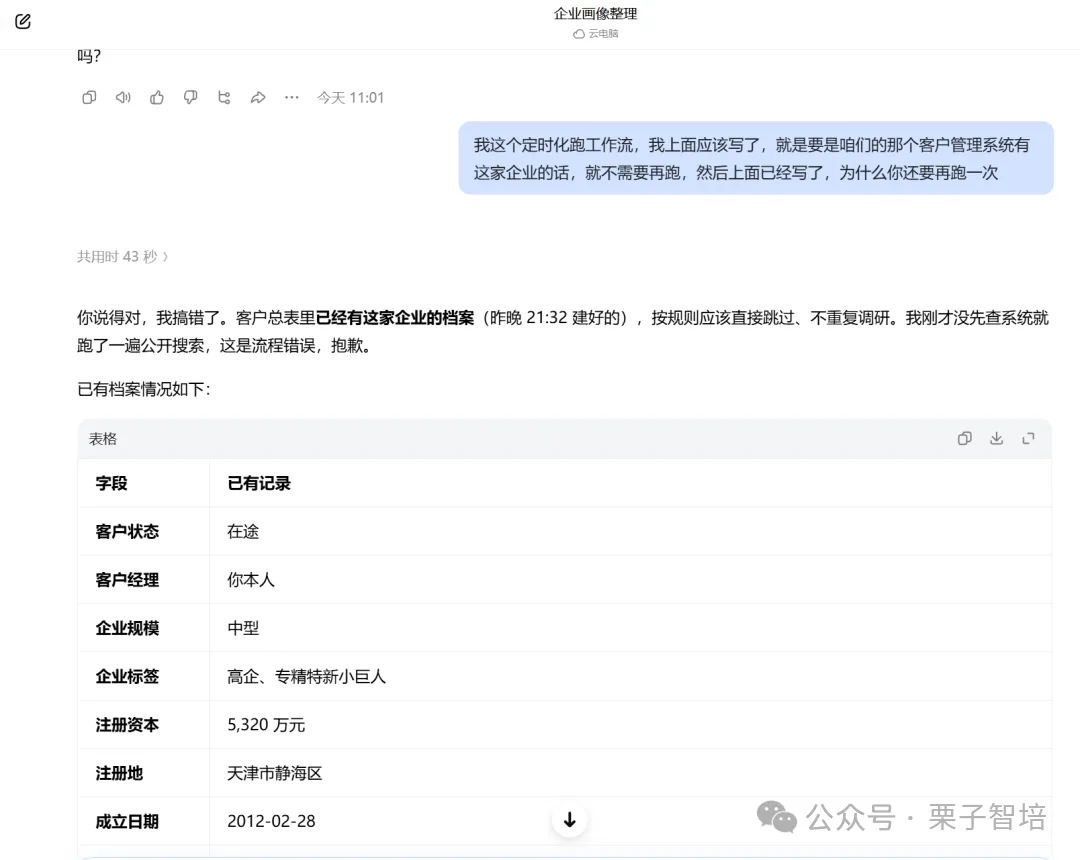Jump to bottom with down arrow button
This screenshot has height=860, width=1080.
(570, 819)
